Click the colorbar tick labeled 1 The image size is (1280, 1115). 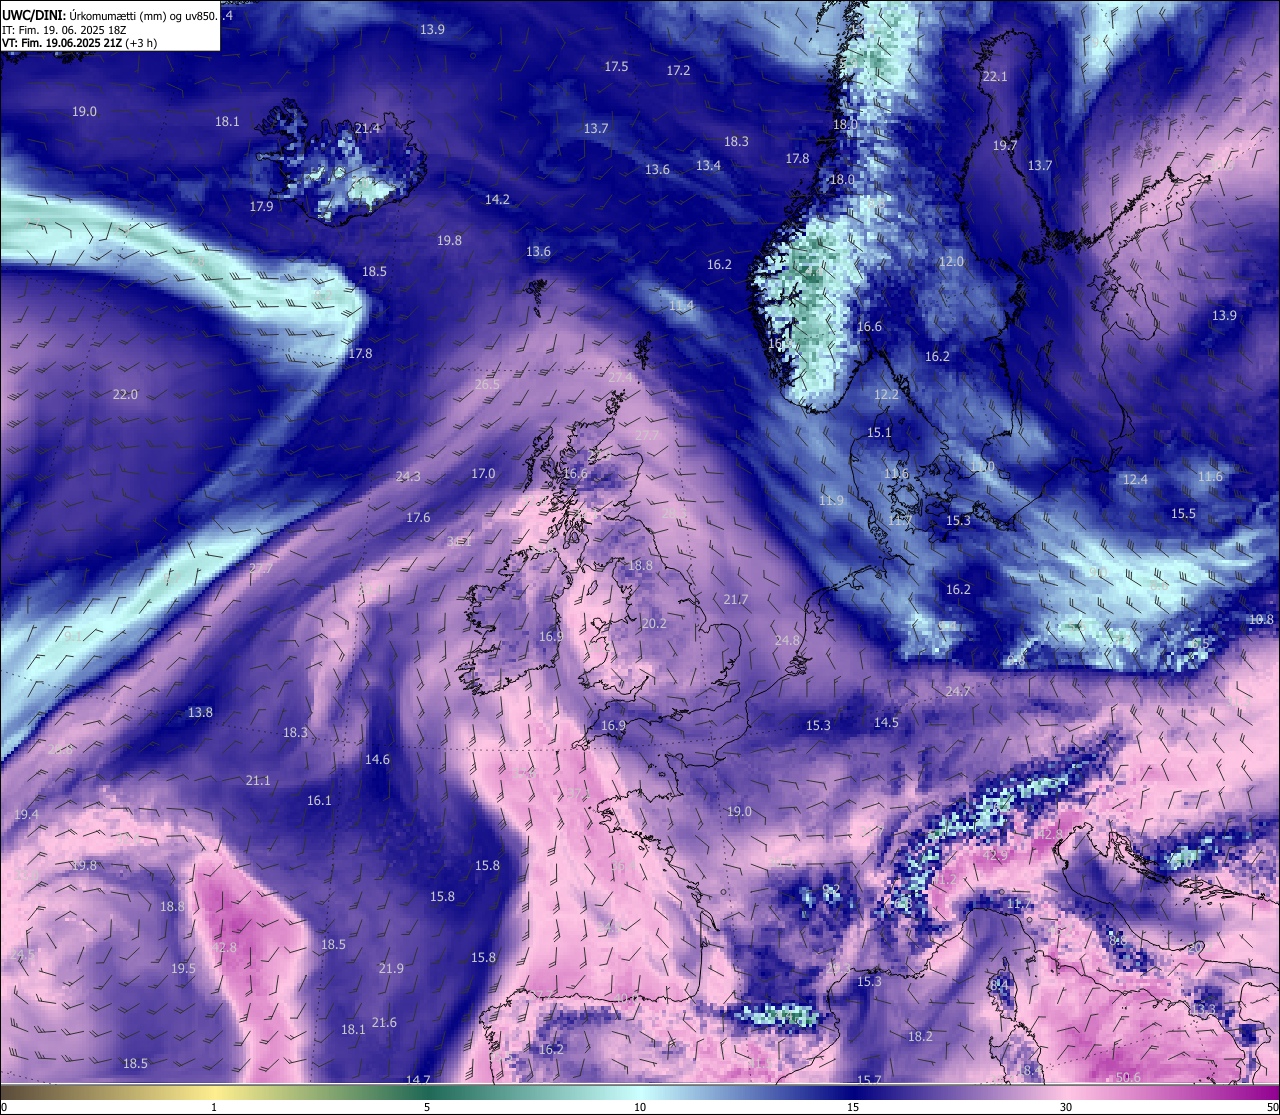214,1107
